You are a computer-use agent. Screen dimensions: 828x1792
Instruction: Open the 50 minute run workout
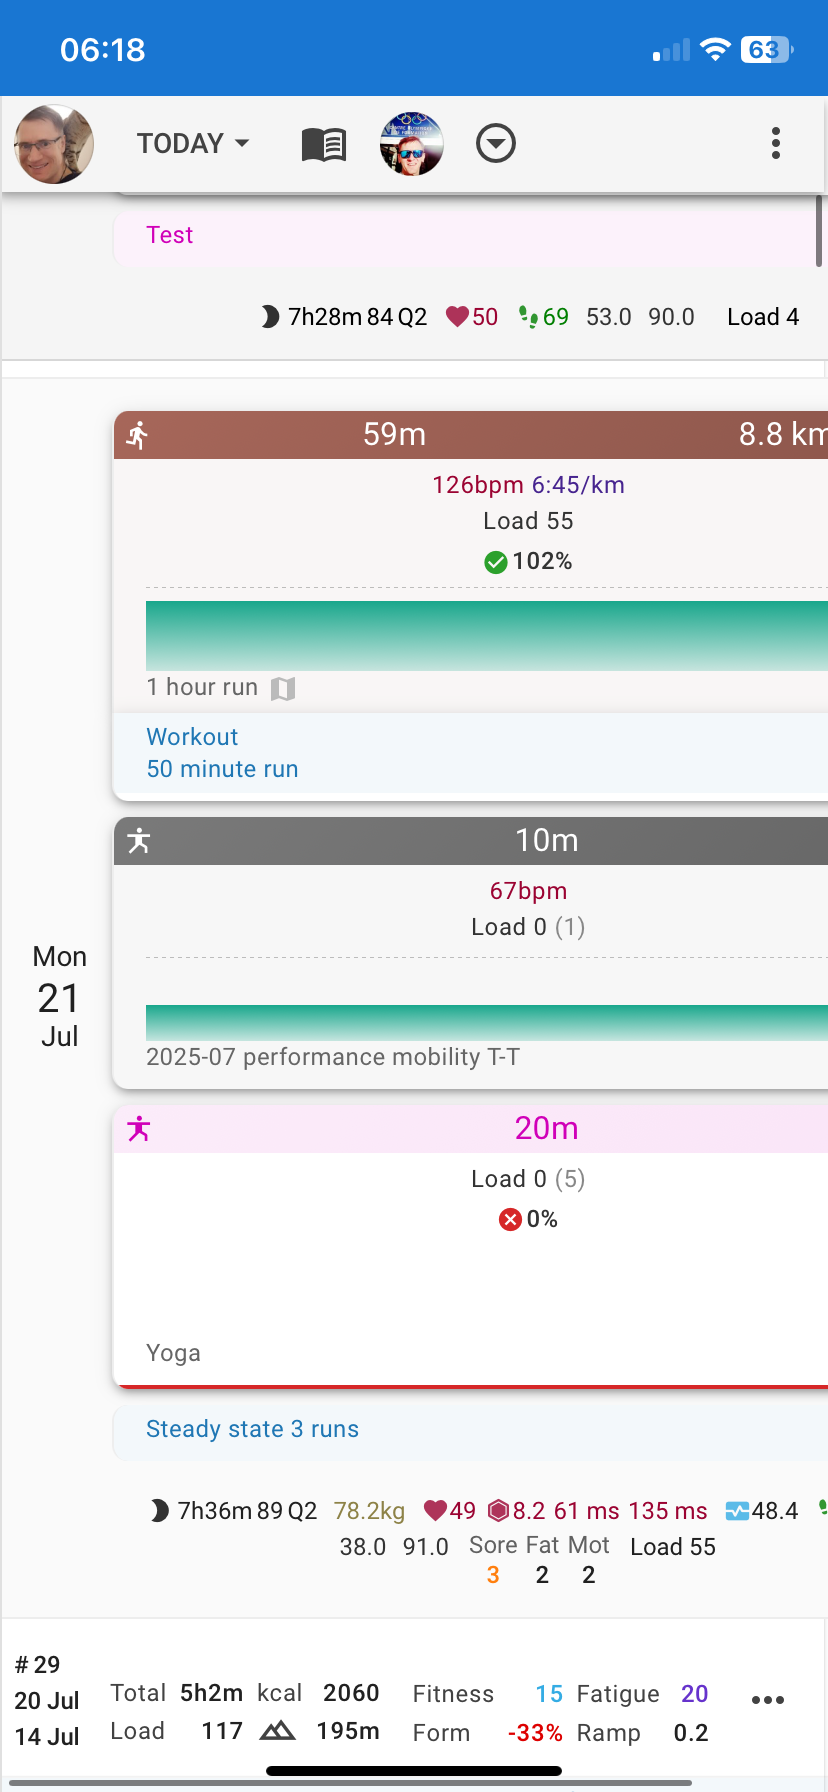pyautogui.click(x=222, y=769)
